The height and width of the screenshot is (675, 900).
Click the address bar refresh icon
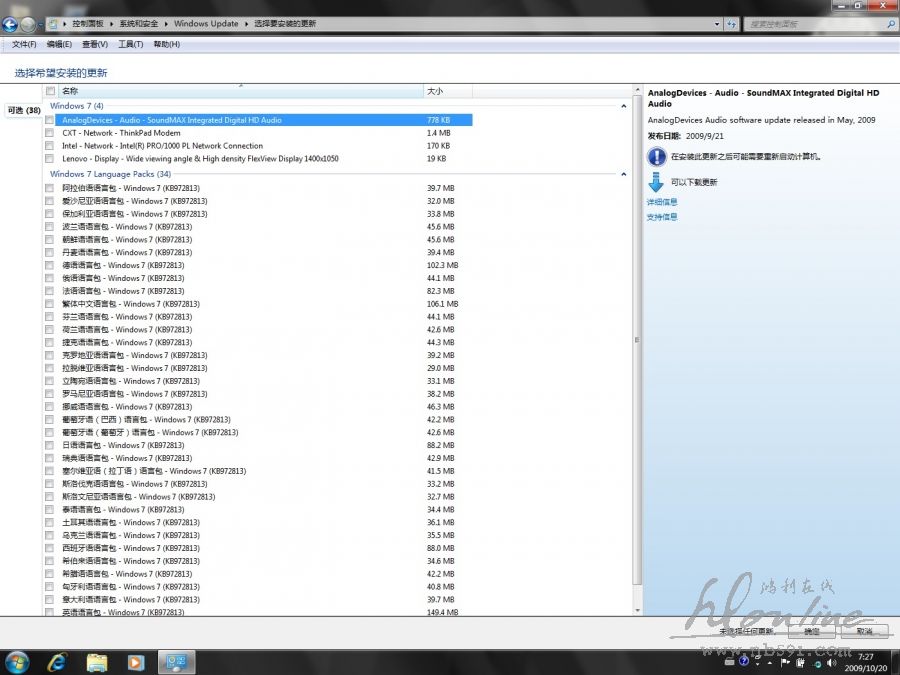732,23
